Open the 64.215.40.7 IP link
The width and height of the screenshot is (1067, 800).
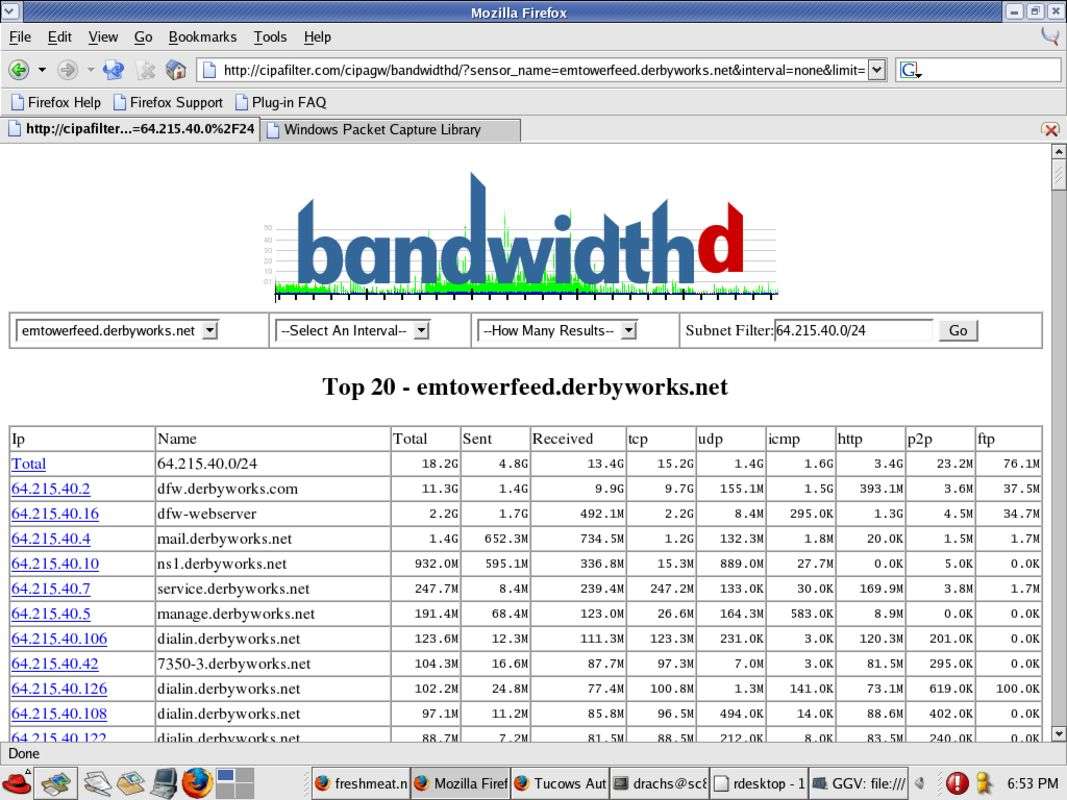click(x=50, y=588)
